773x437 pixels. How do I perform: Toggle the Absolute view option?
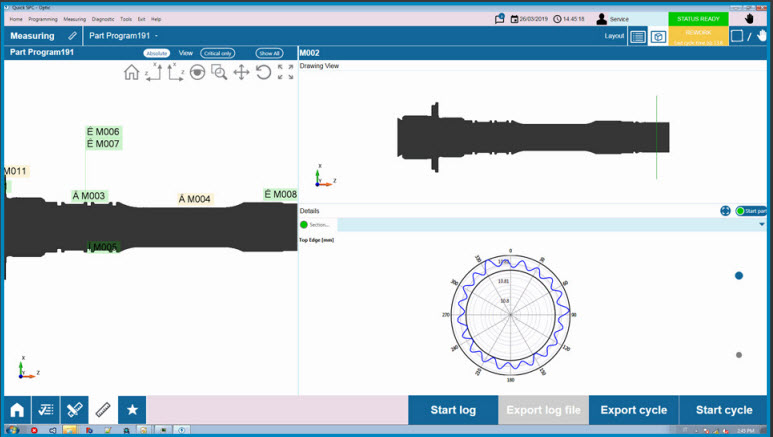pos(157,53)
